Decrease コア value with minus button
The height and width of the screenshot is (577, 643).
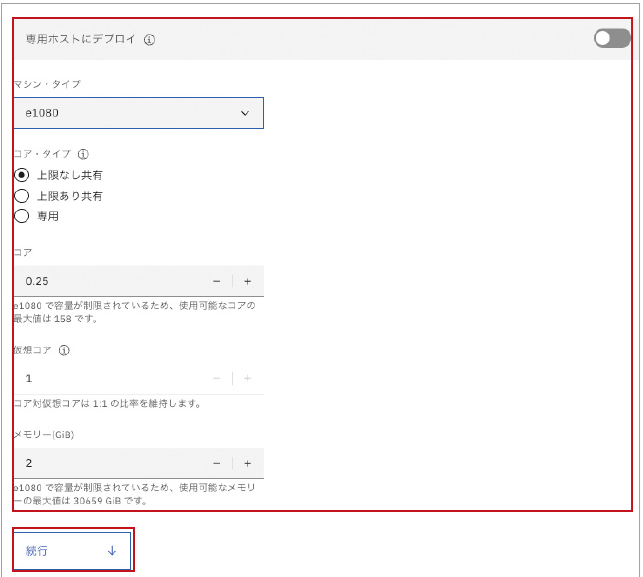tap(216, 281)
